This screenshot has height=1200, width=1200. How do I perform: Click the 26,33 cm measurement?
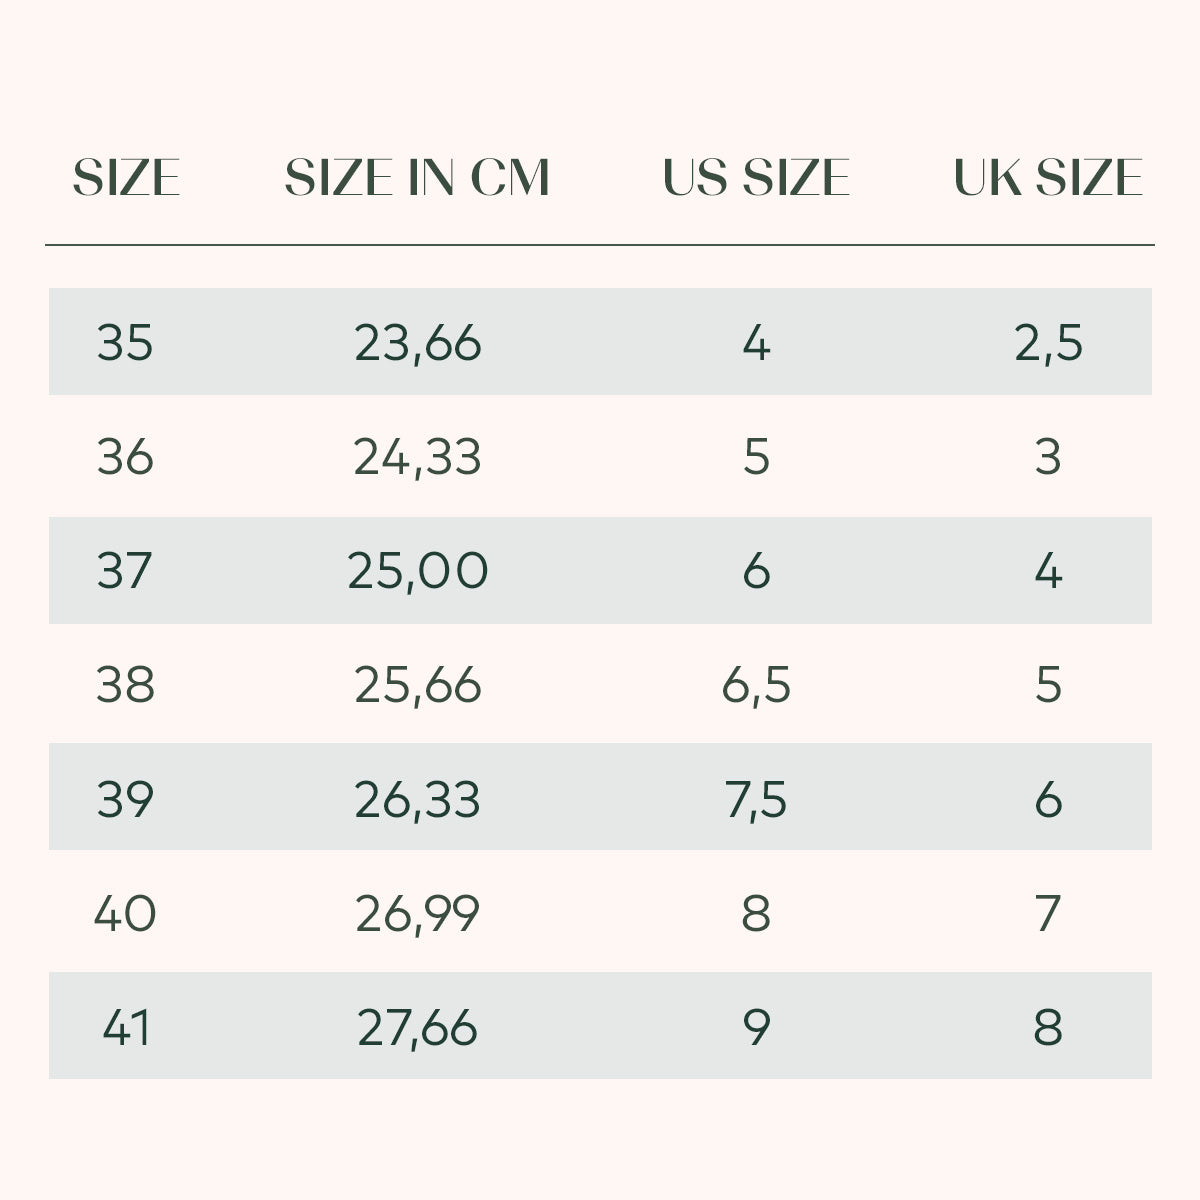coord(418,800)
